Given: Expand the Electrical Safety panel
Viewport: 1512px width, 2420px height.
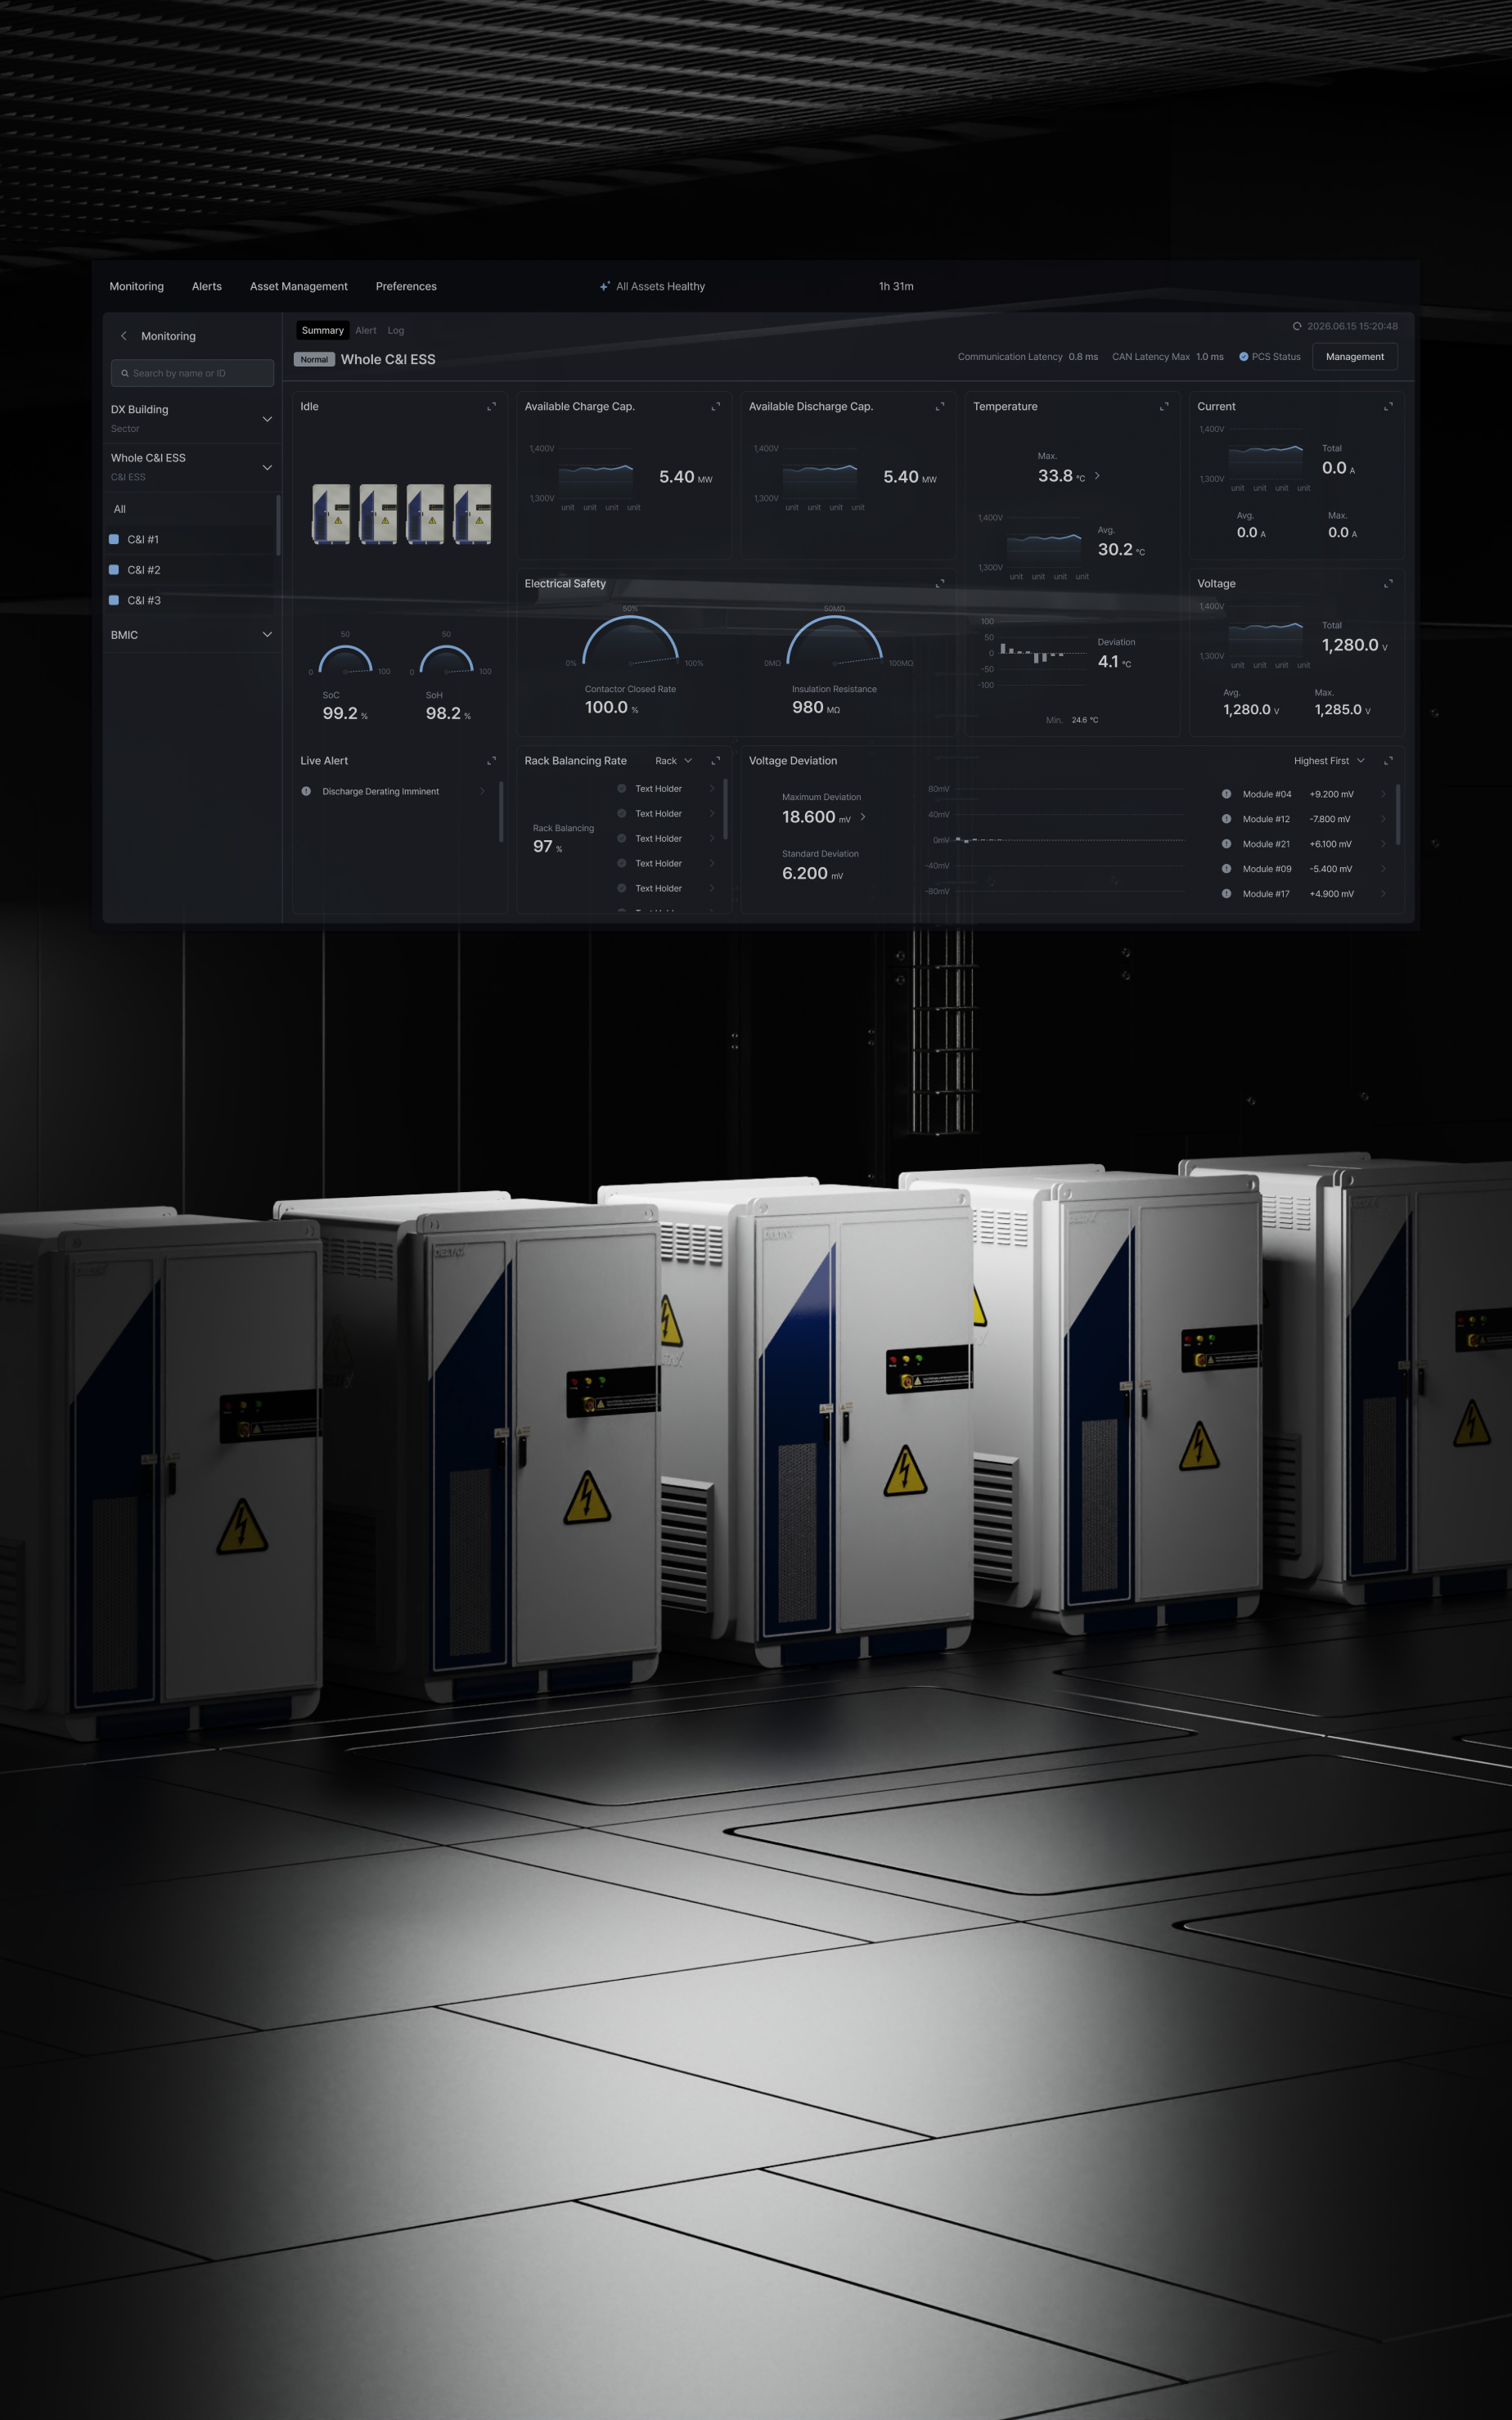Looking at the screenshot, I should coord(940,583).
